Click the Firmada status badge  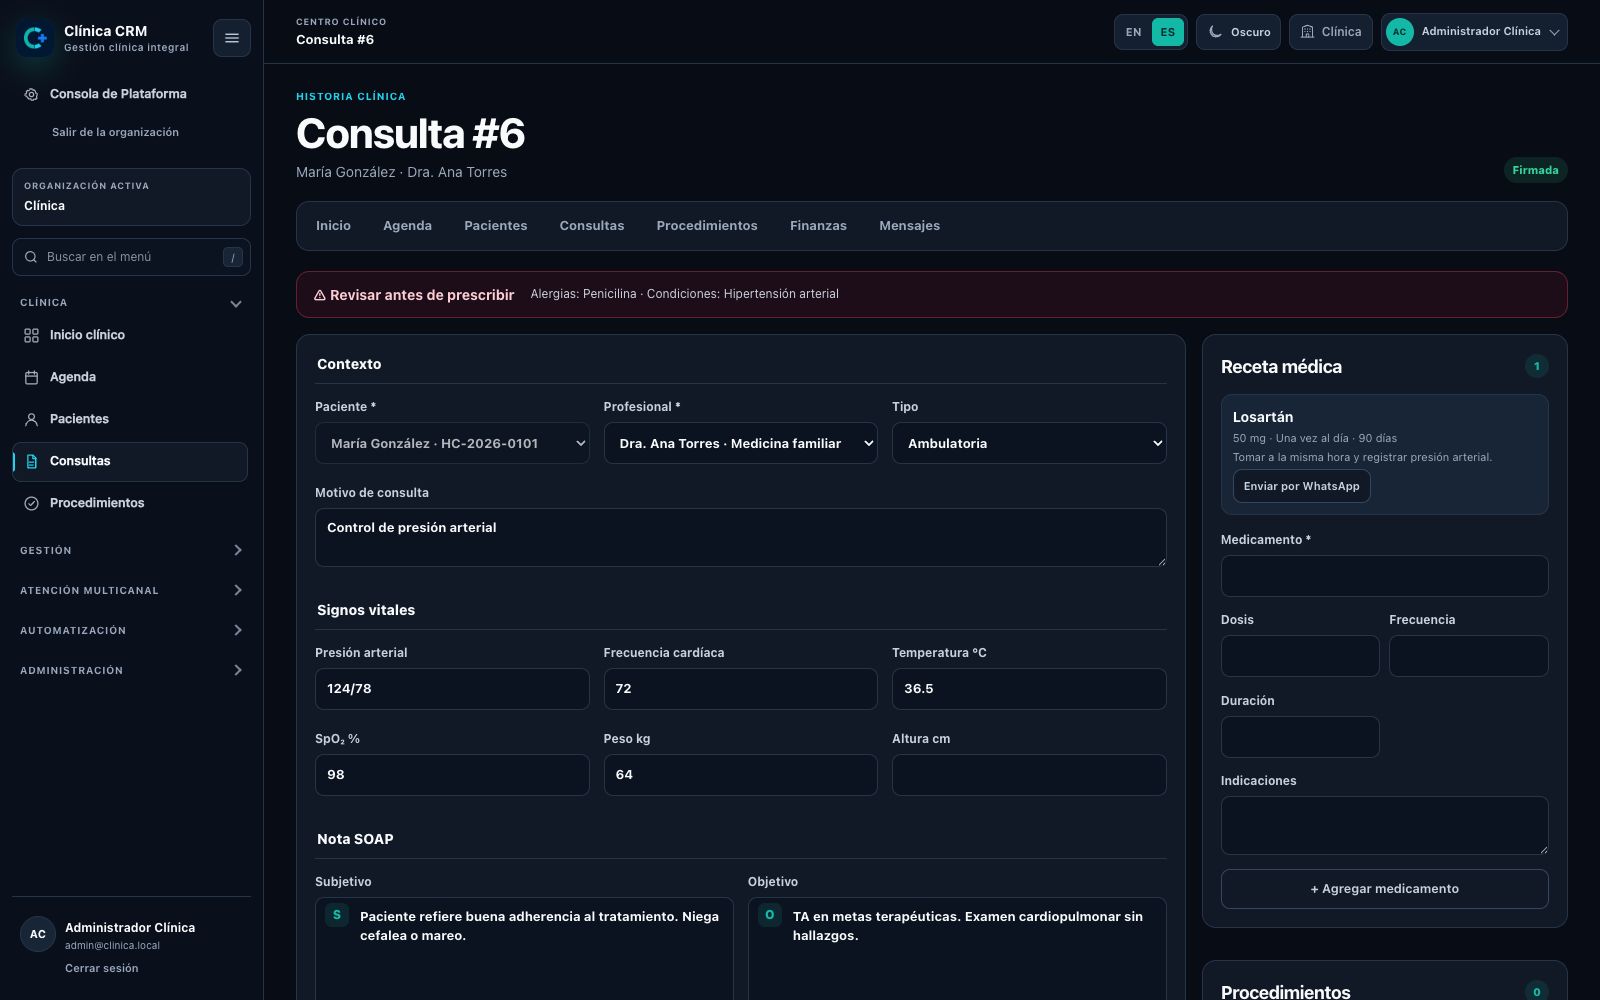(x=1535, y=170)
